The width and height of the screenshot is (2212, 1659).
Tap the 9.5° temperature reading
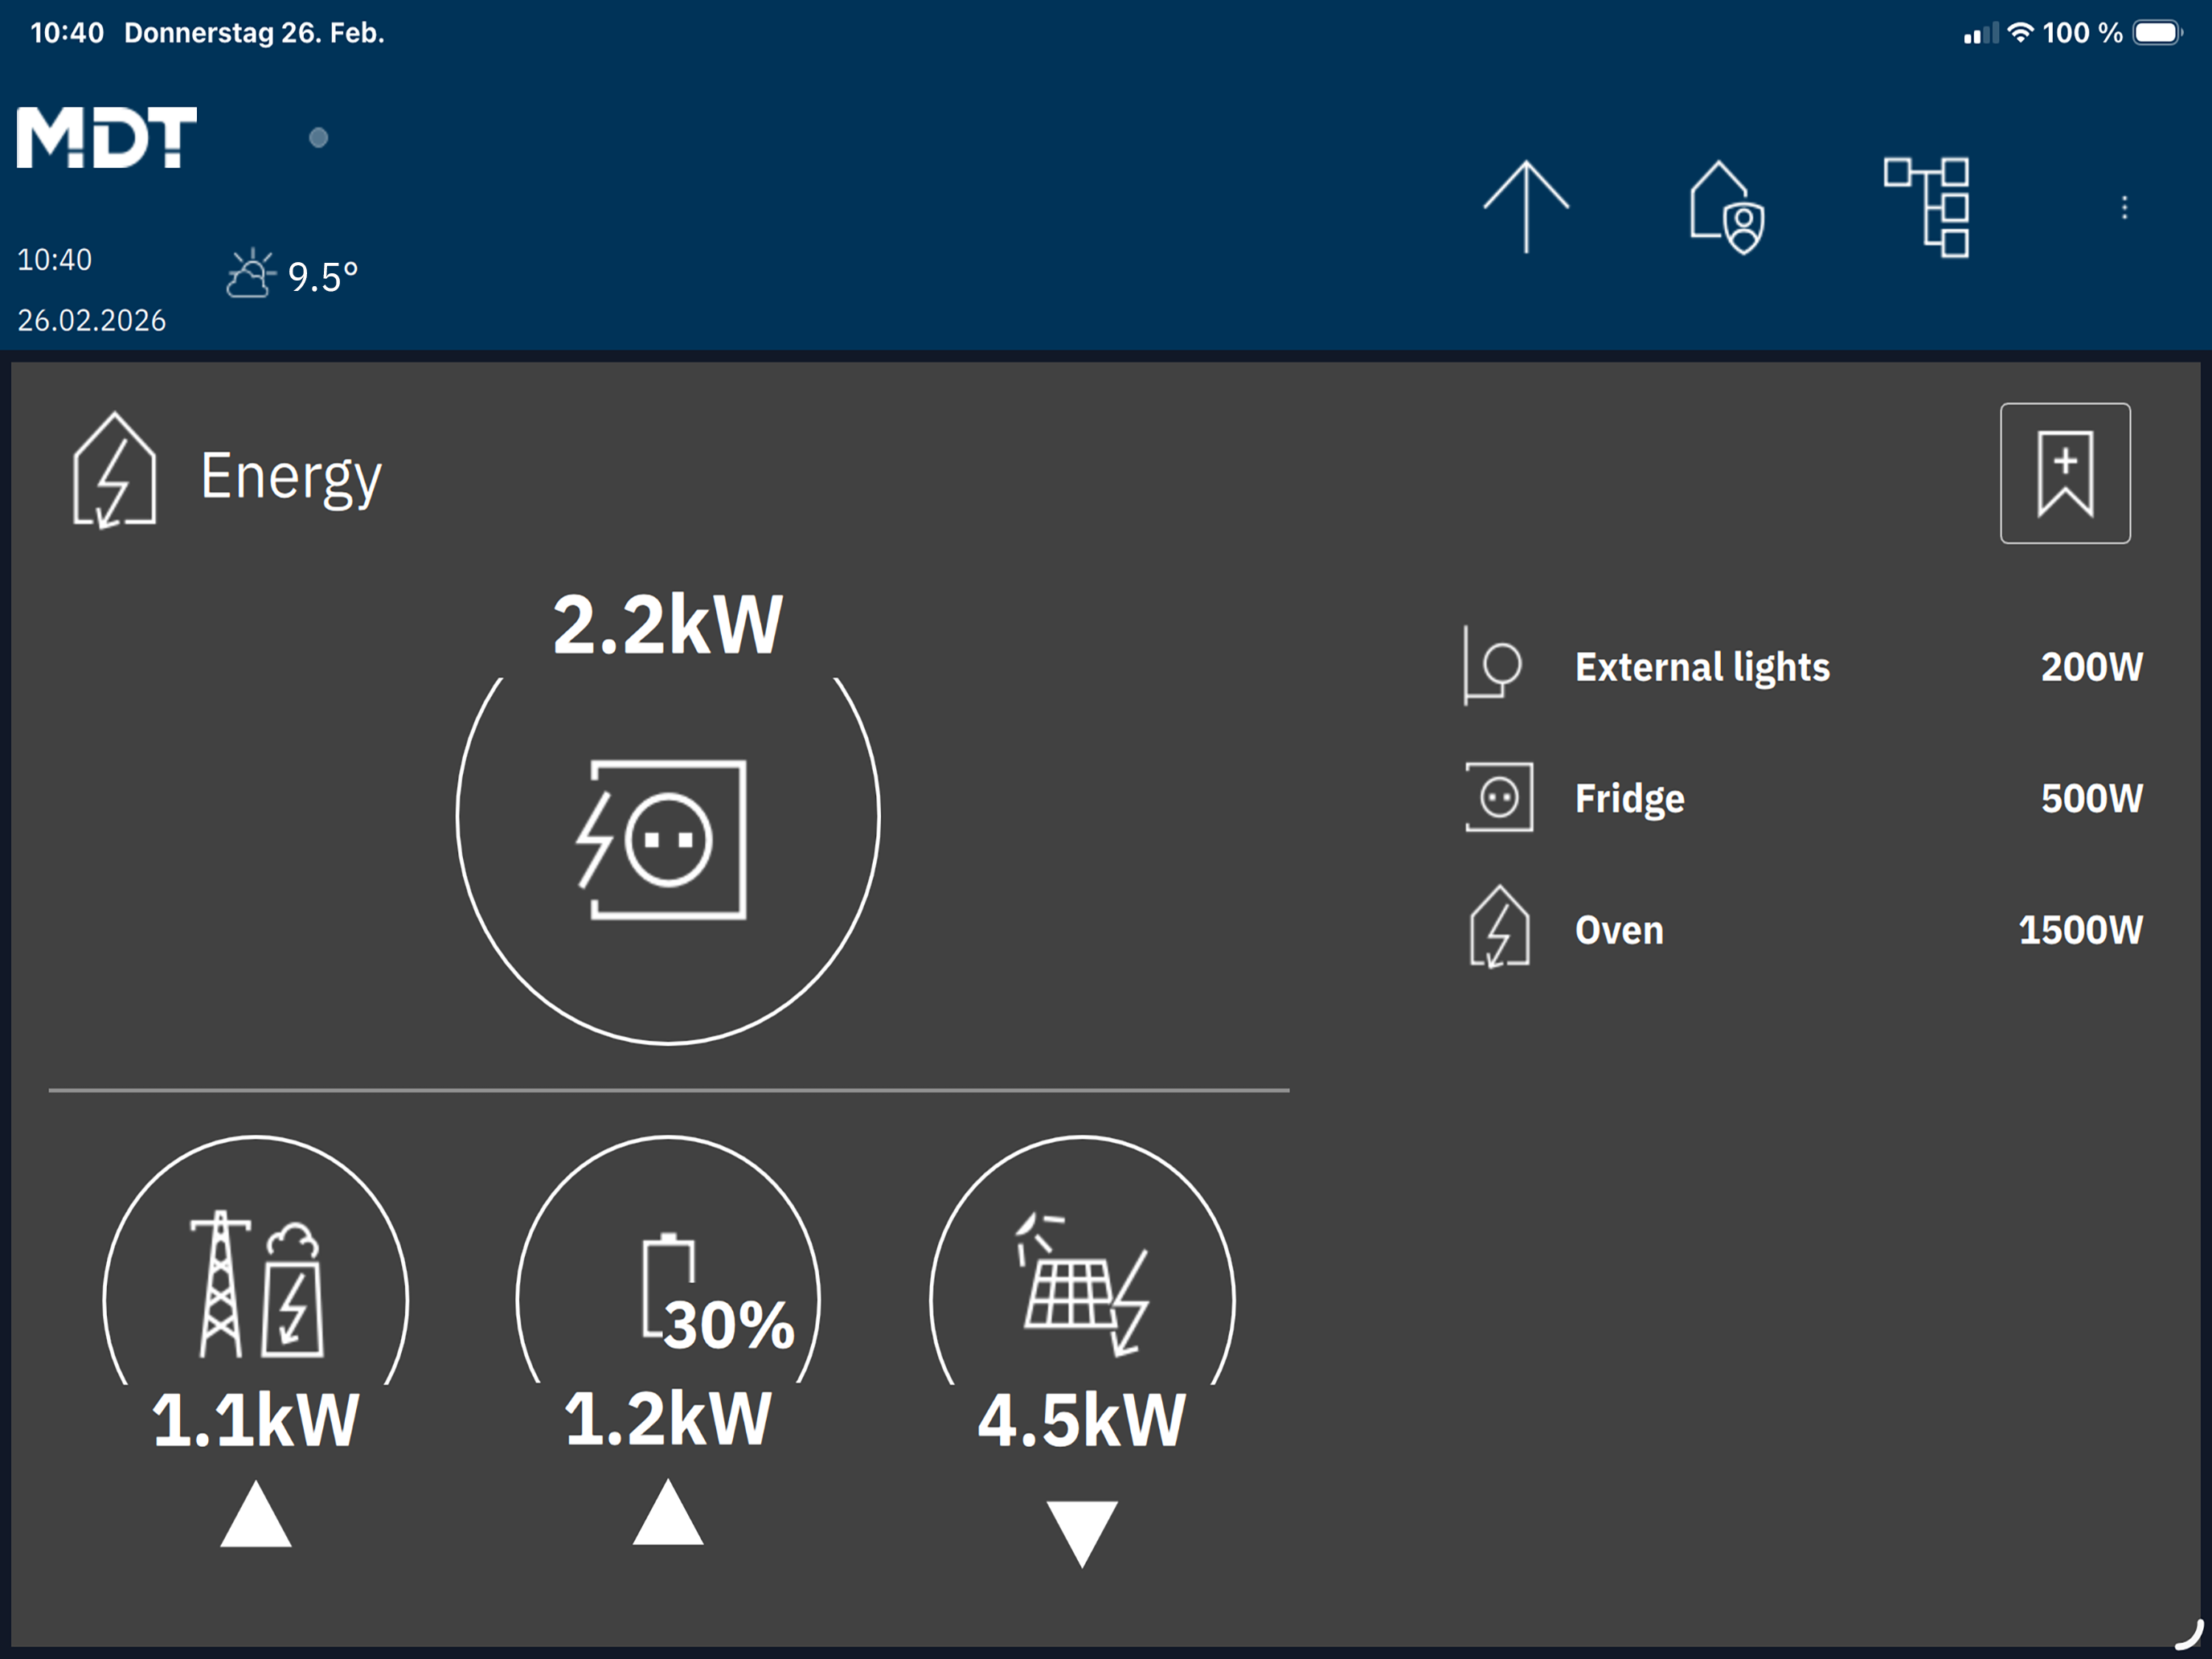pos(323,277)
